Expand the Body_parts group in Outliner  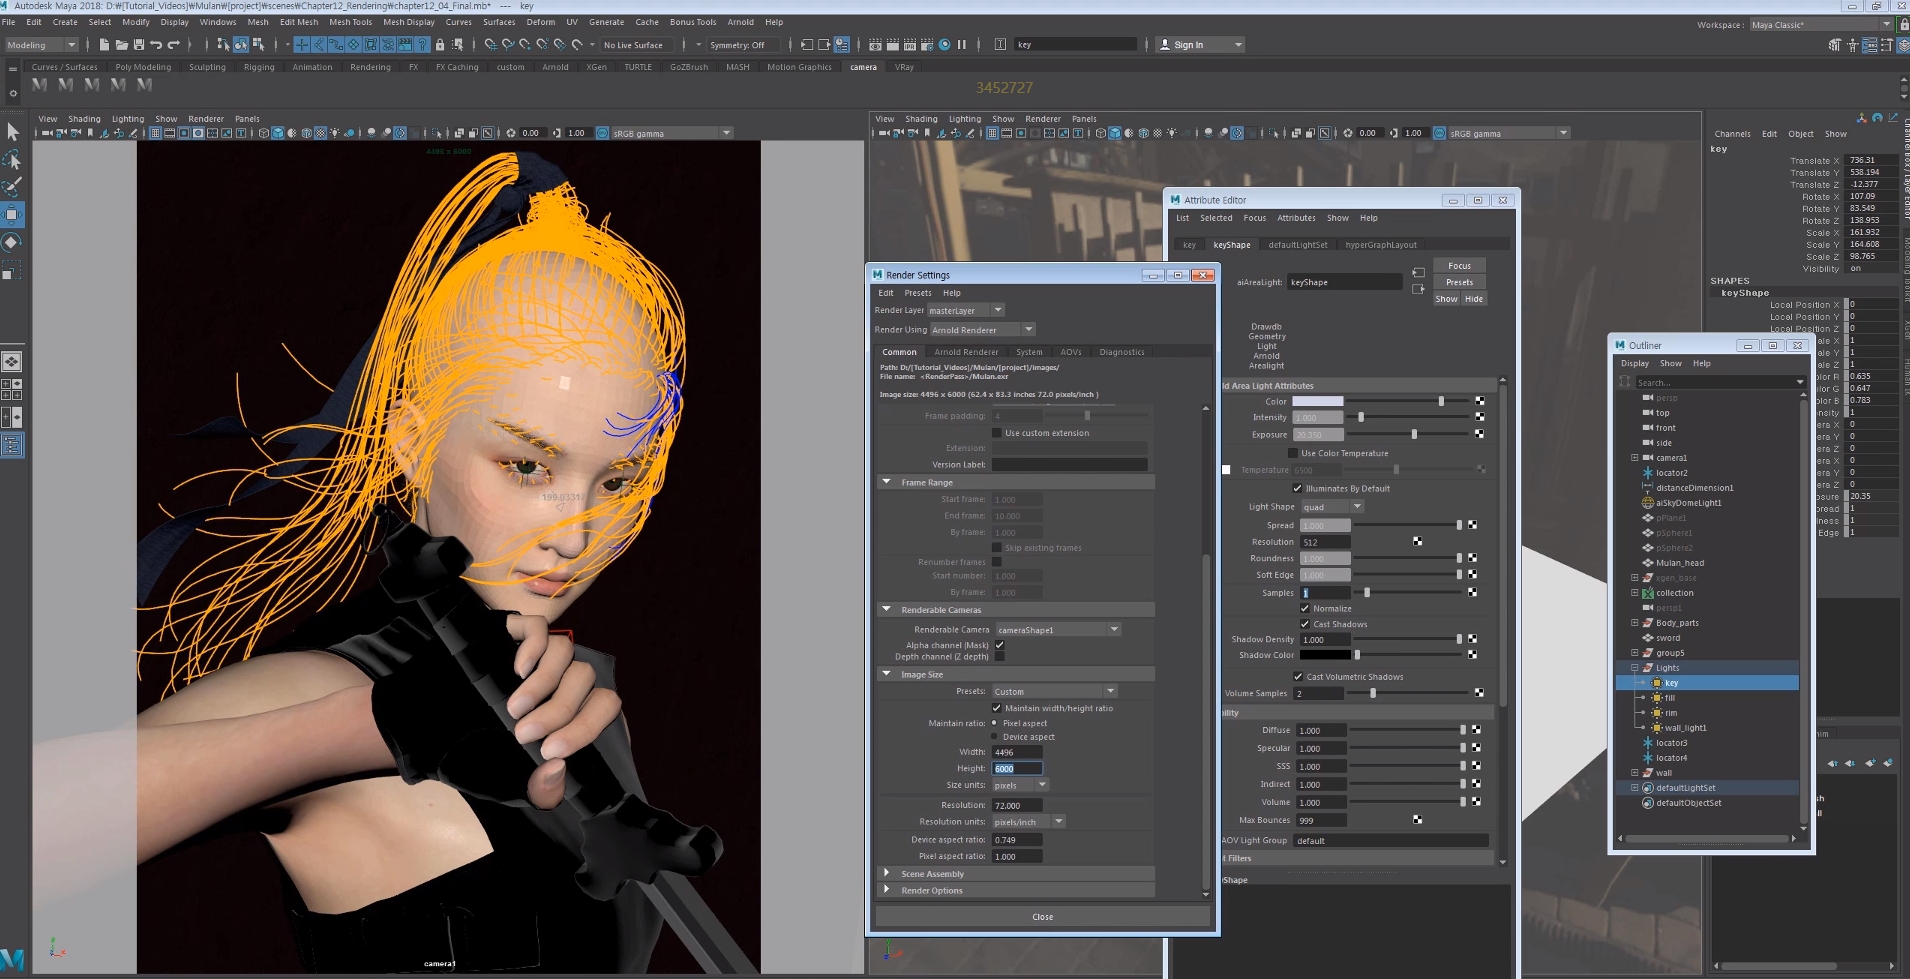click(1635, 623)
